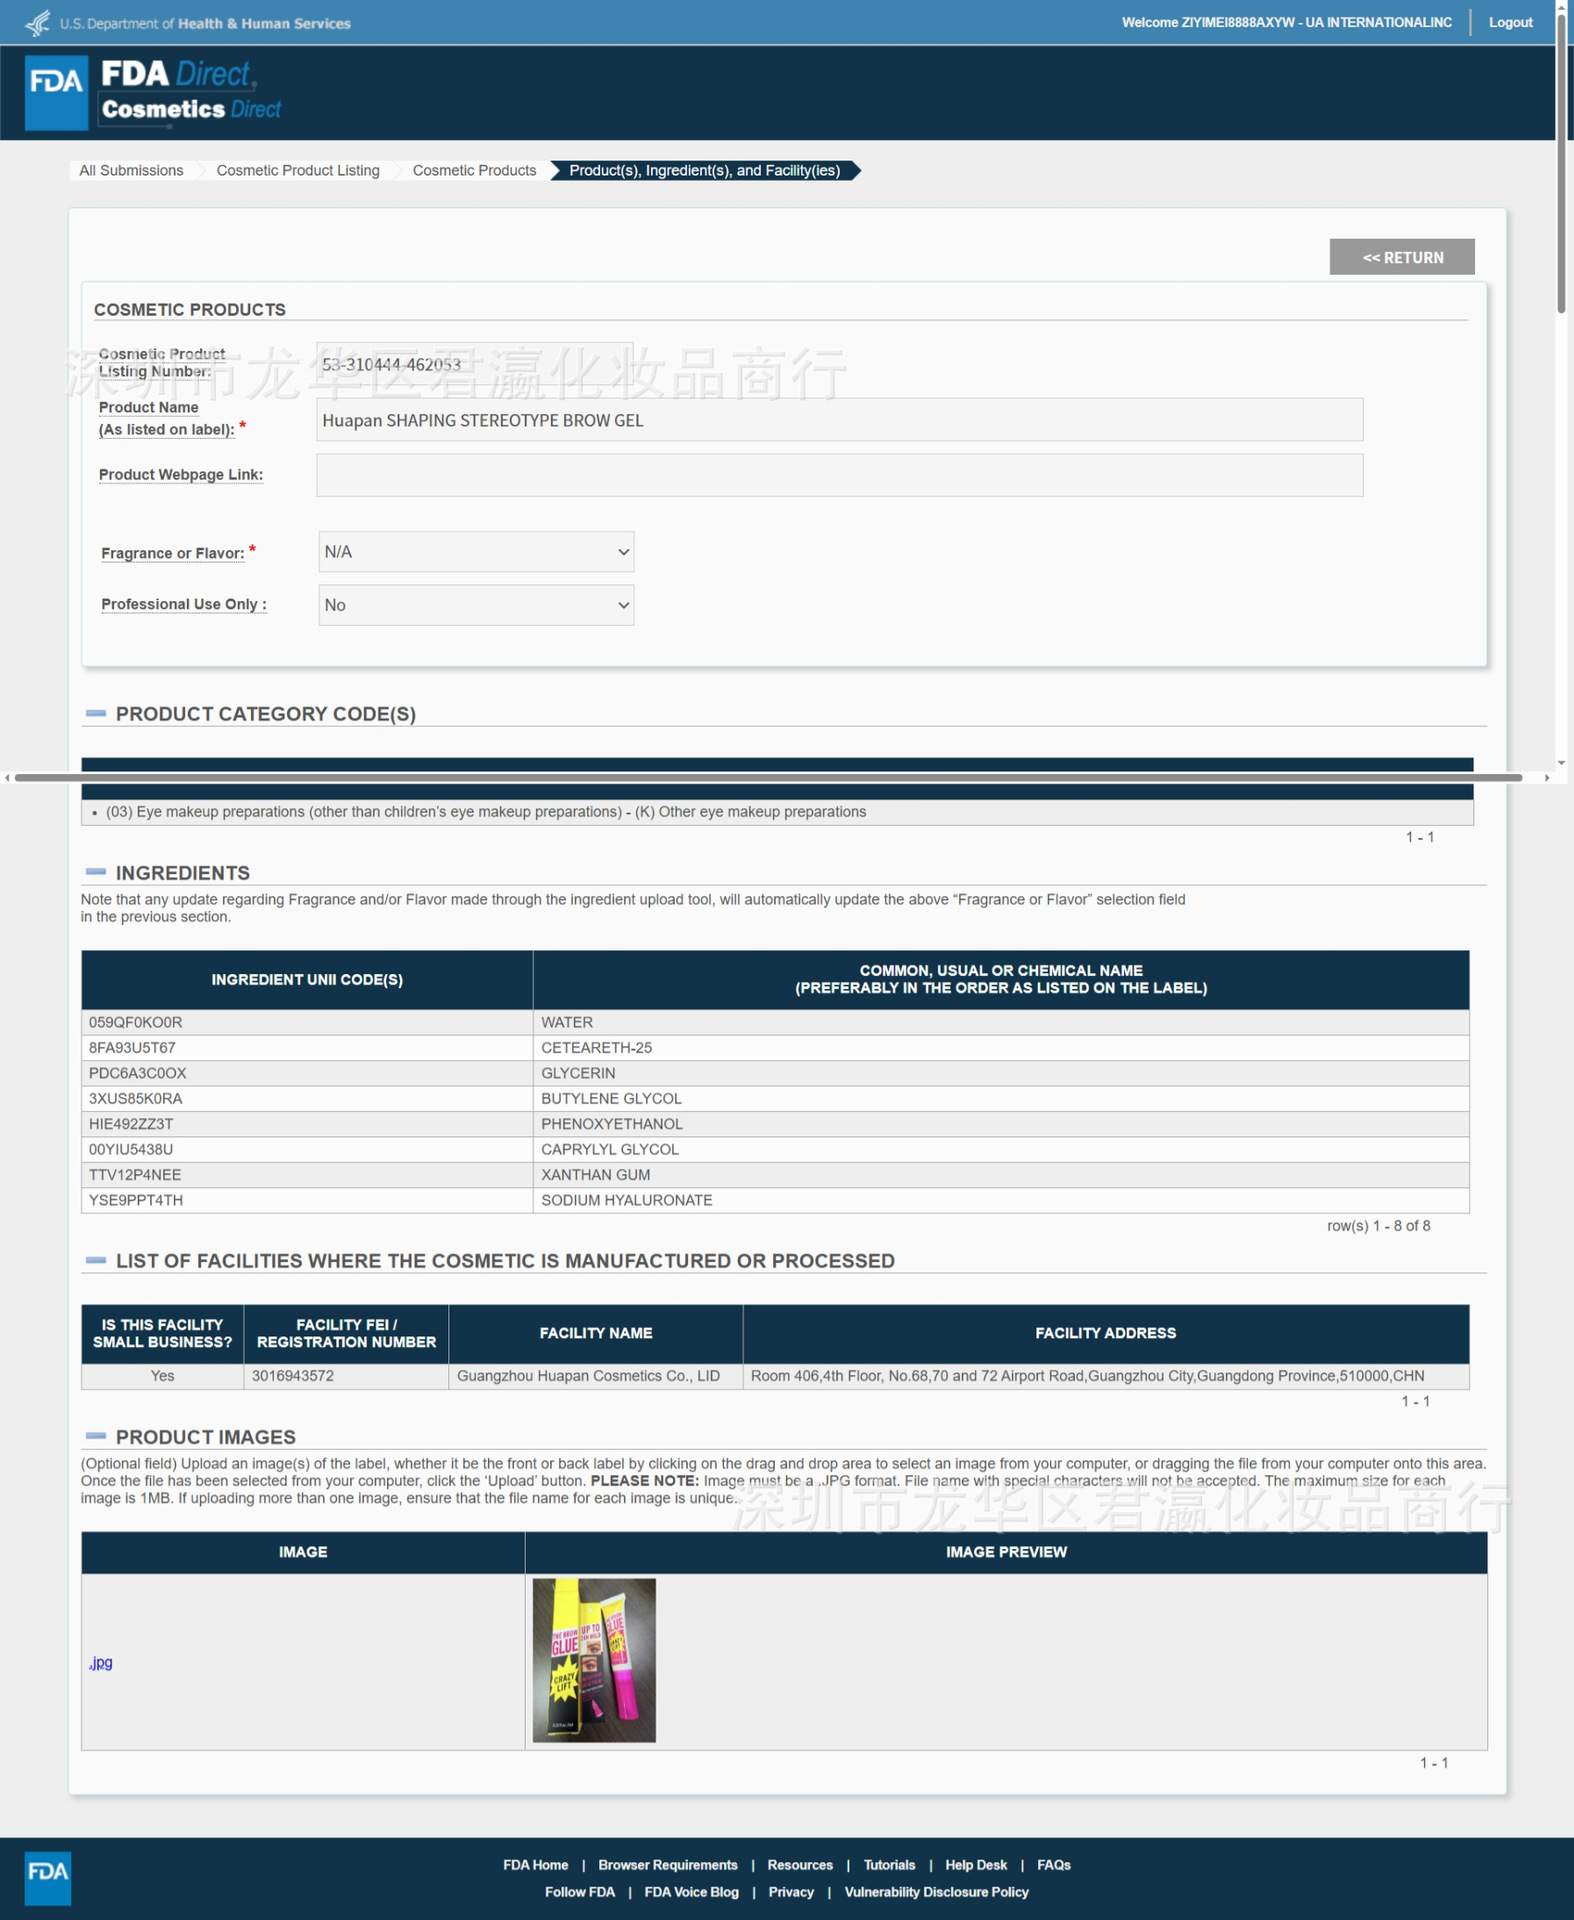Click the FDA logo in the header
This screenshot has width=1574, height=1920.
[56, 92]
